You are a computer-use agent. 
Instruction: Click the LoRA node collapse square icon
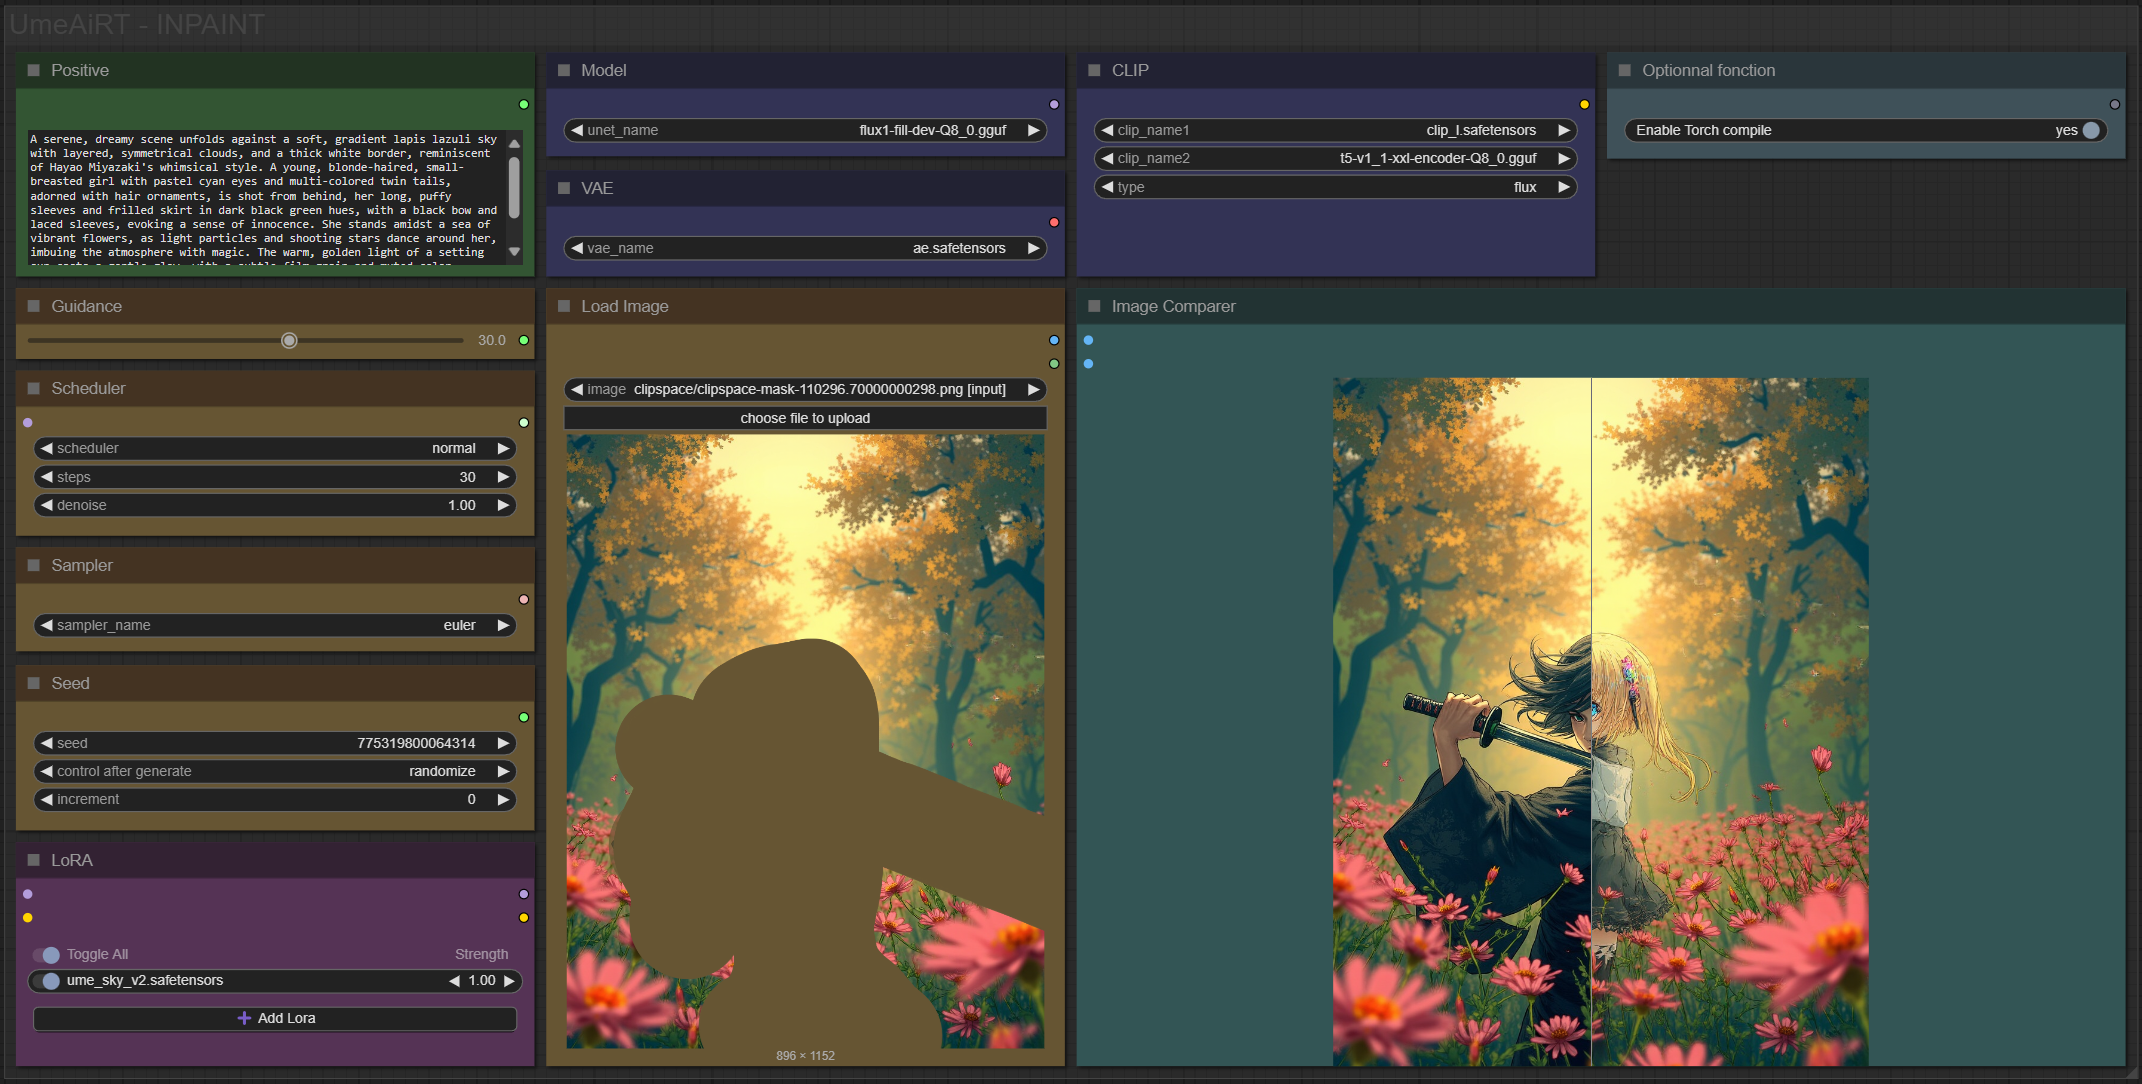click(33, 860)
